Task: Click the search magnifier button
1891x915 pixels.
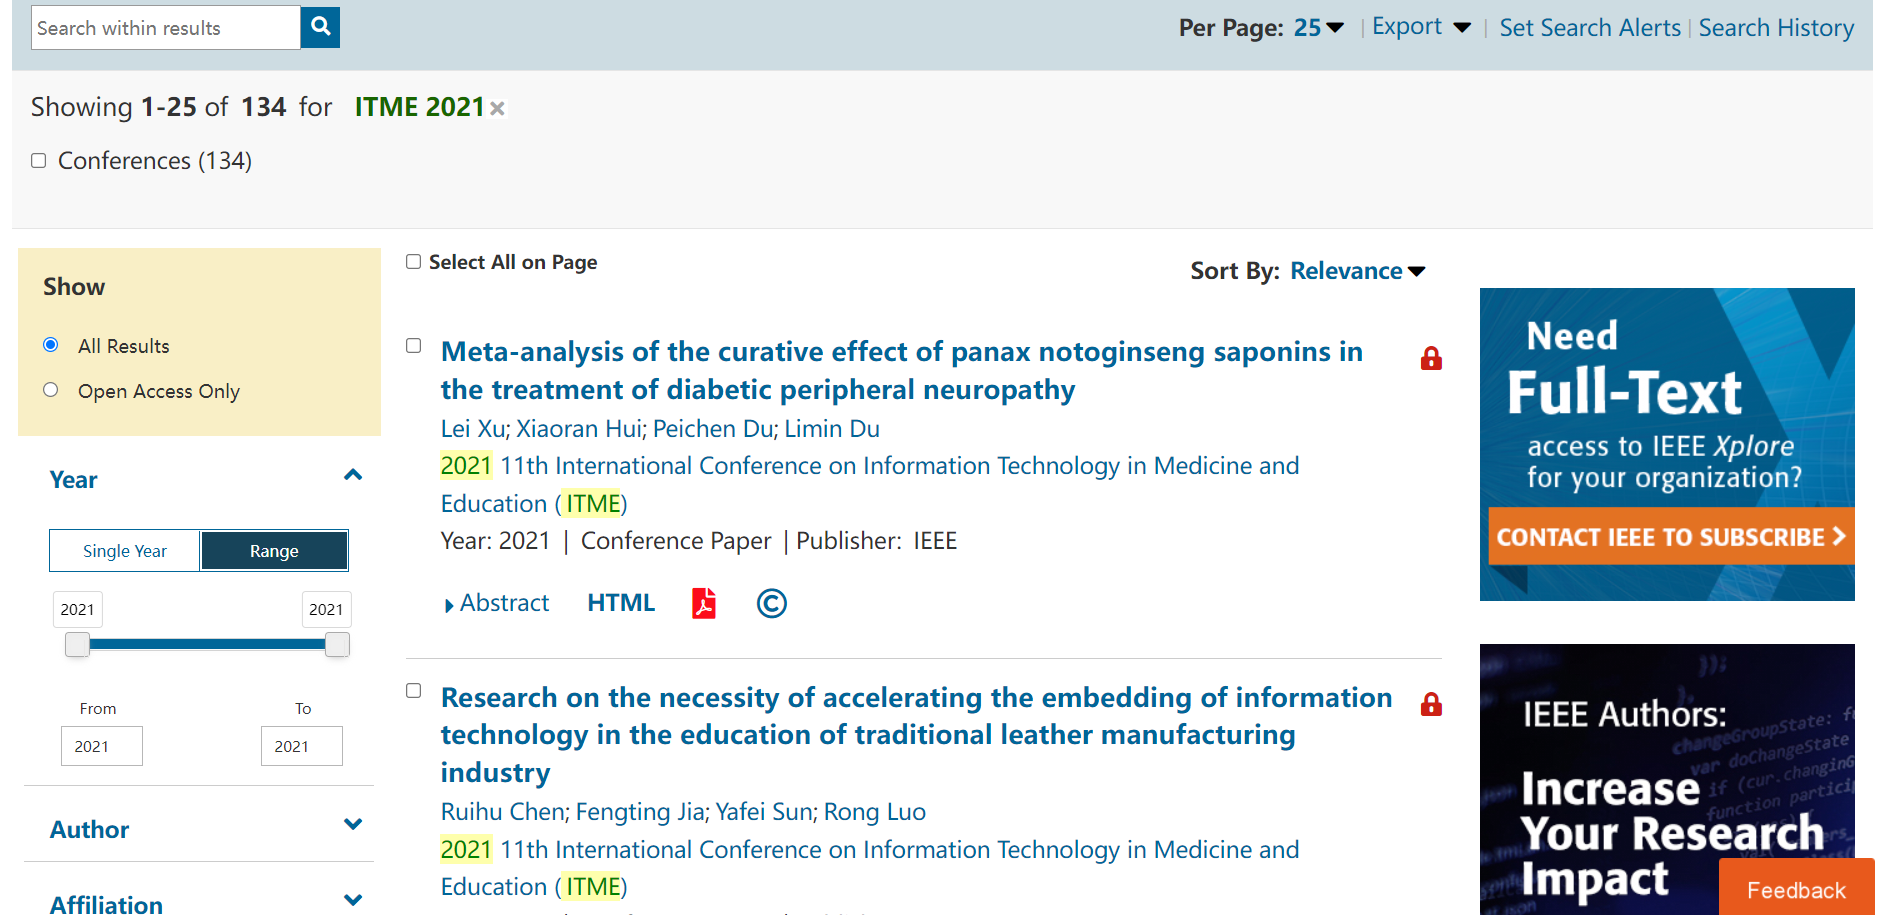Action: point(320,27)
